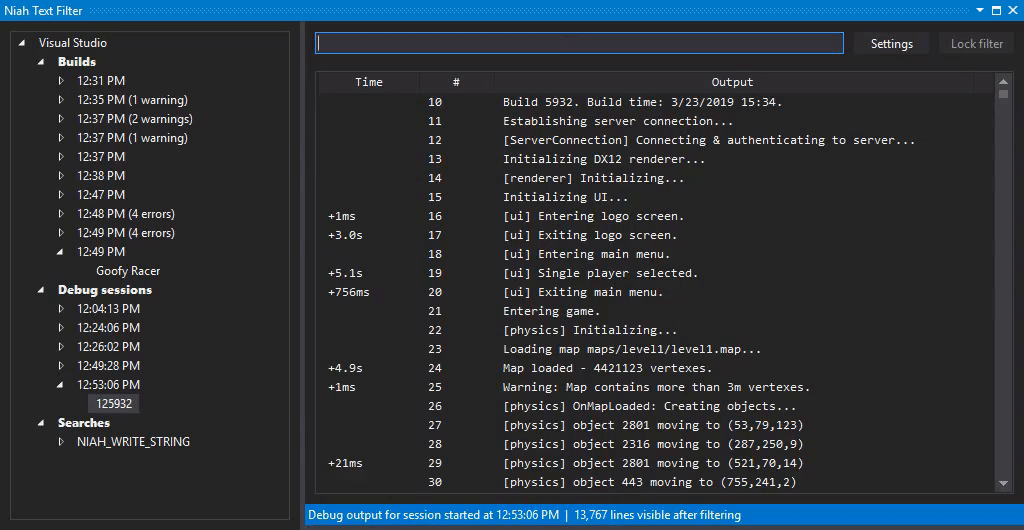
Task: Select the NIAH_WRITE_STRING search entry
Action: coord(133,442)
